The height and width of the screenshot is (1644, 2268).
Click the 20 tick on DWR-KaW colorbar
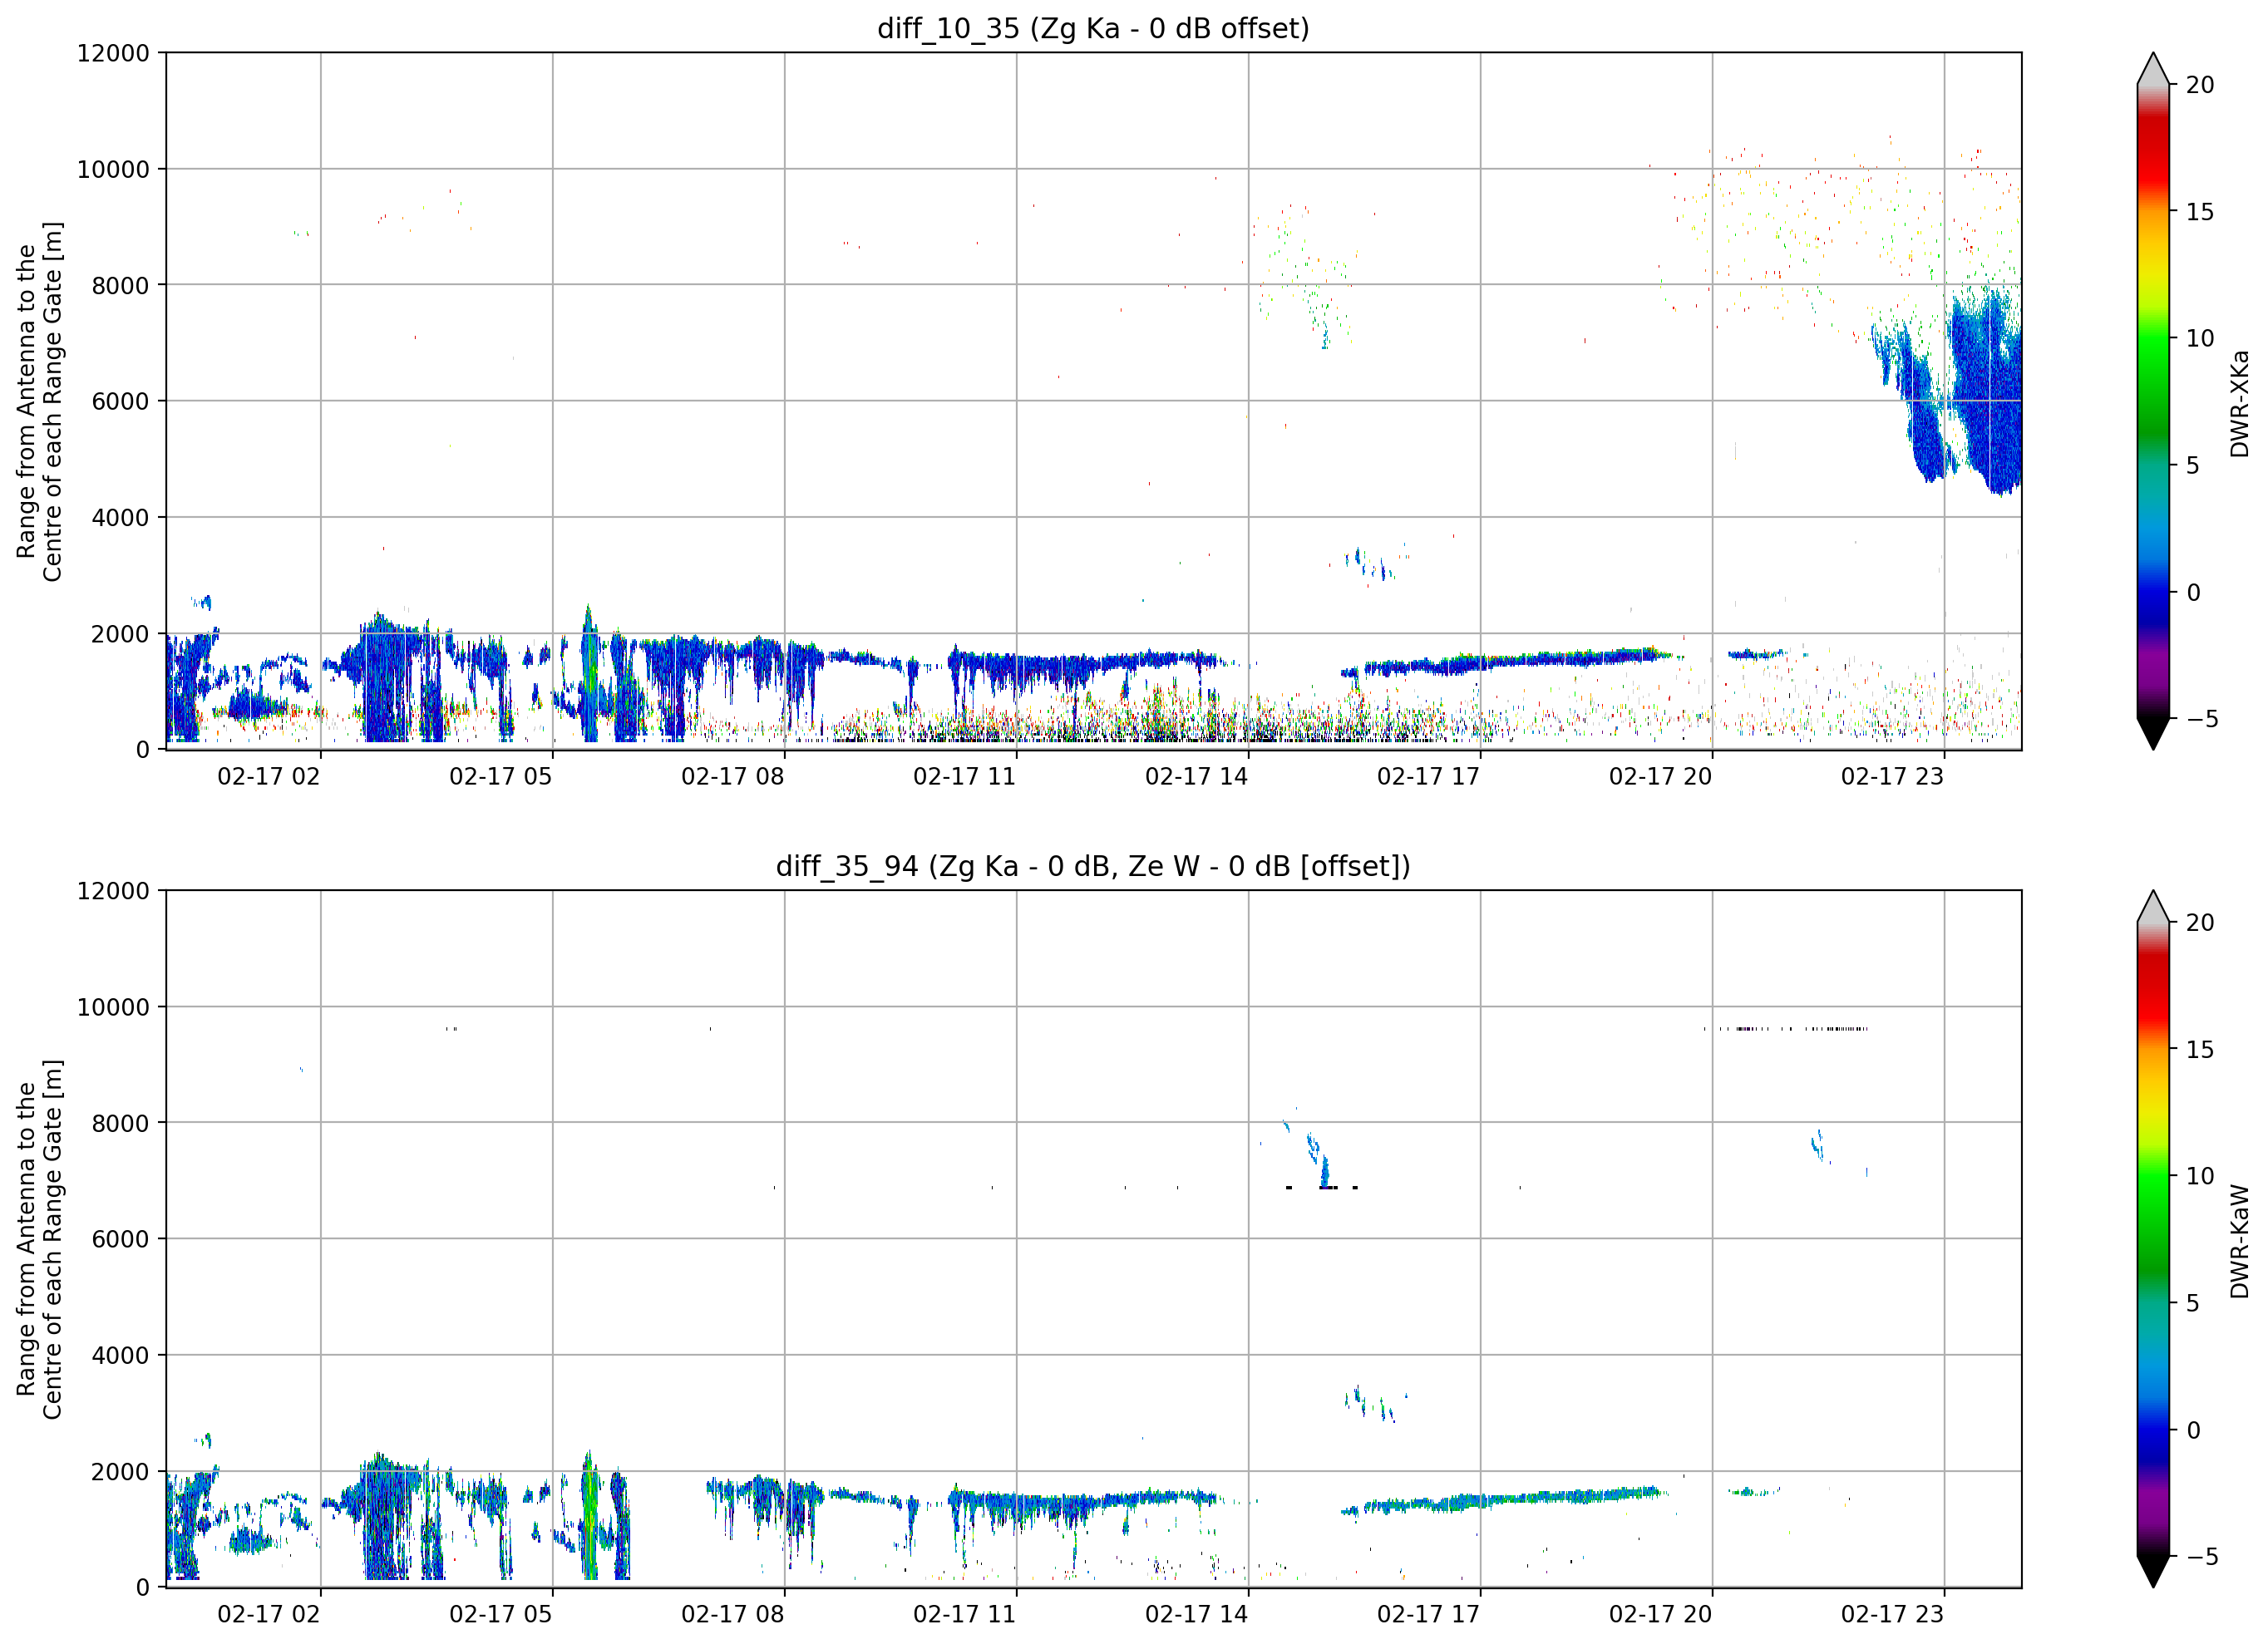point(2200,923)
